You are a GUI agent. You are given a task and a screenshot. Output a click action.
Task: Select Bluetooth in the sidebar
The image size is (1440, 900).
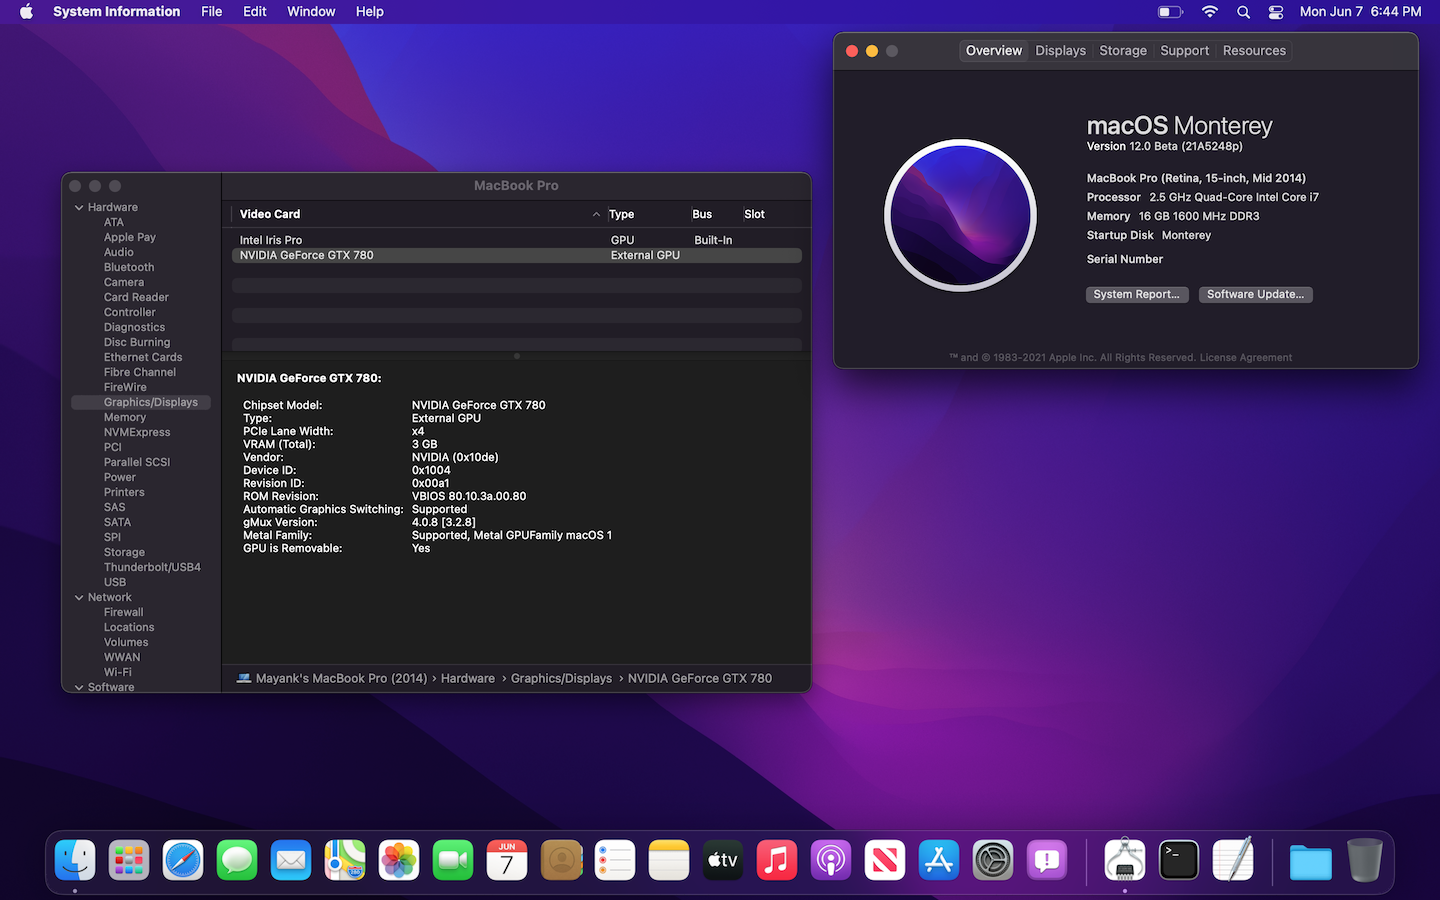[129, 267]
